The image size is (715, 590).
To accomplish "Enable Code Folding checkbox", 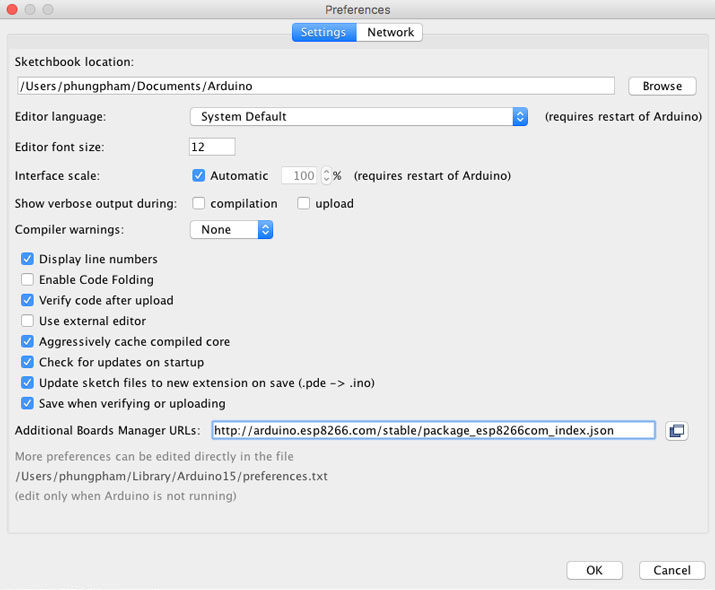I will [x=28, y=280].
